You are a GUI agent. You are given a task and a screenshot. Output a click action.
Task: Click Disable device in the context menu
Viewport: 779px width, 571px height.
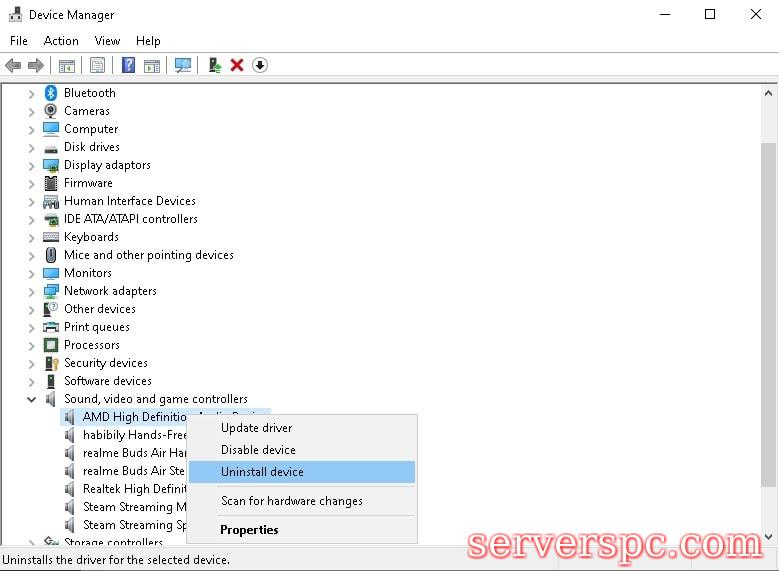(258, 450)
